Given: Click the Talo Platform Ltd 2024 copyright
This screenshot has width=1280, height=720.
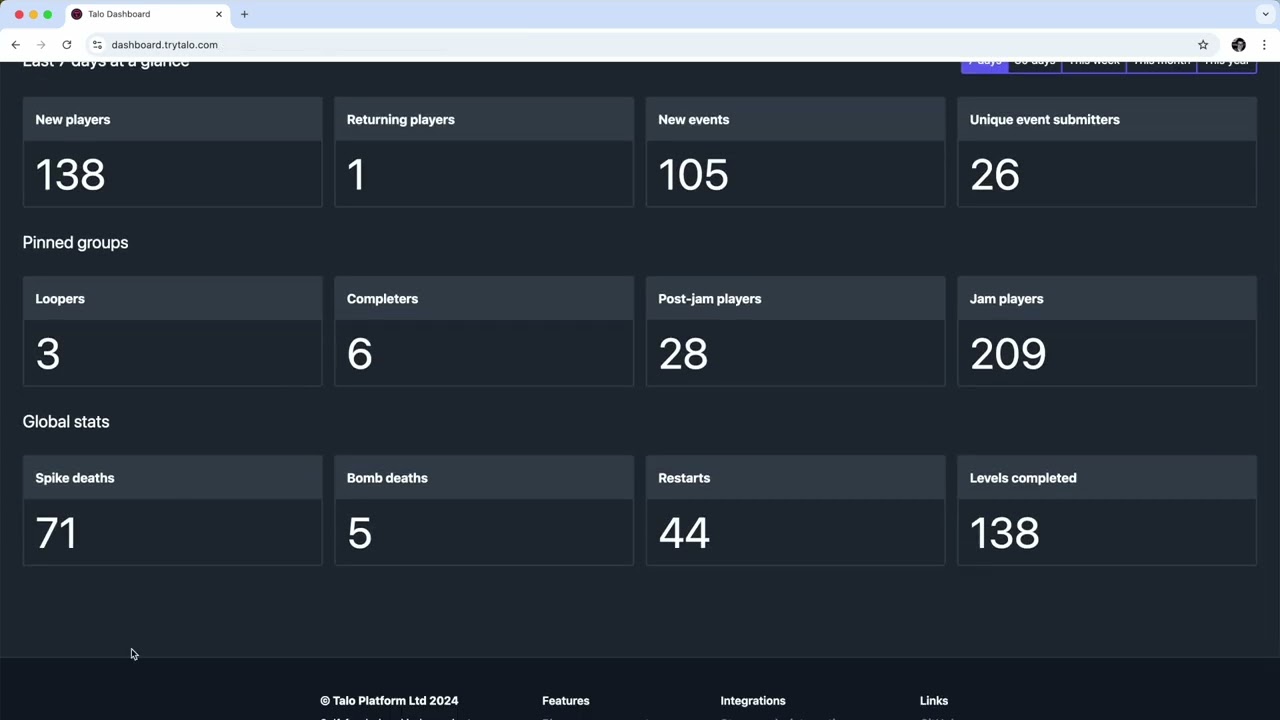Looking at the screenshot, I should (389, 701).
